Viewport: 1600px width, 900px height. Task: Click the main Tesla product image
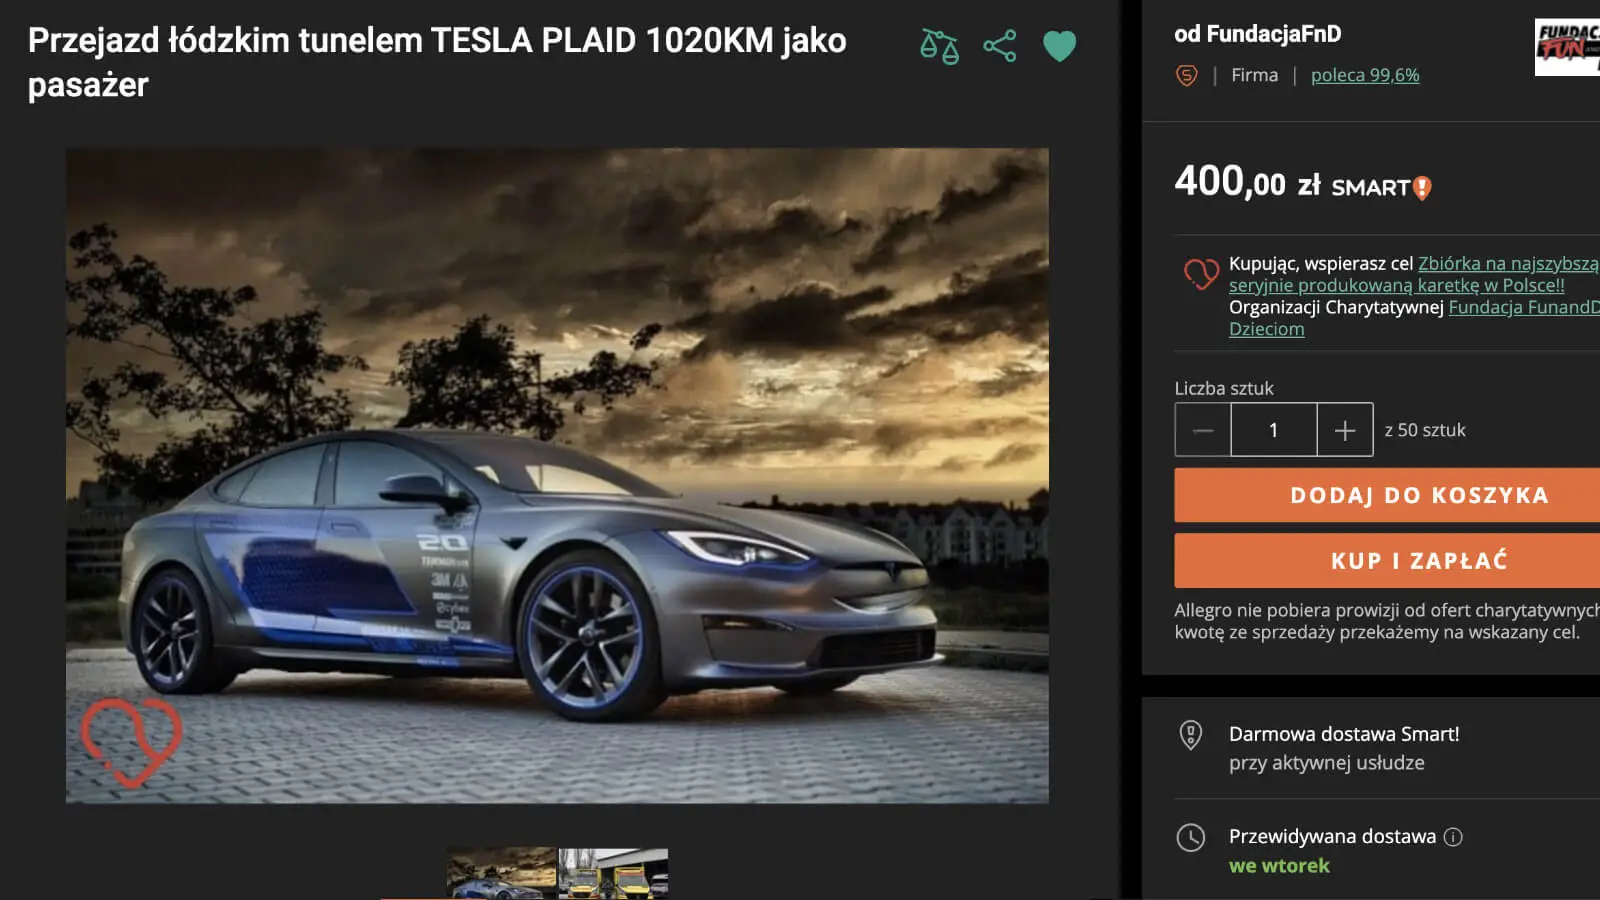pos(557,475)
